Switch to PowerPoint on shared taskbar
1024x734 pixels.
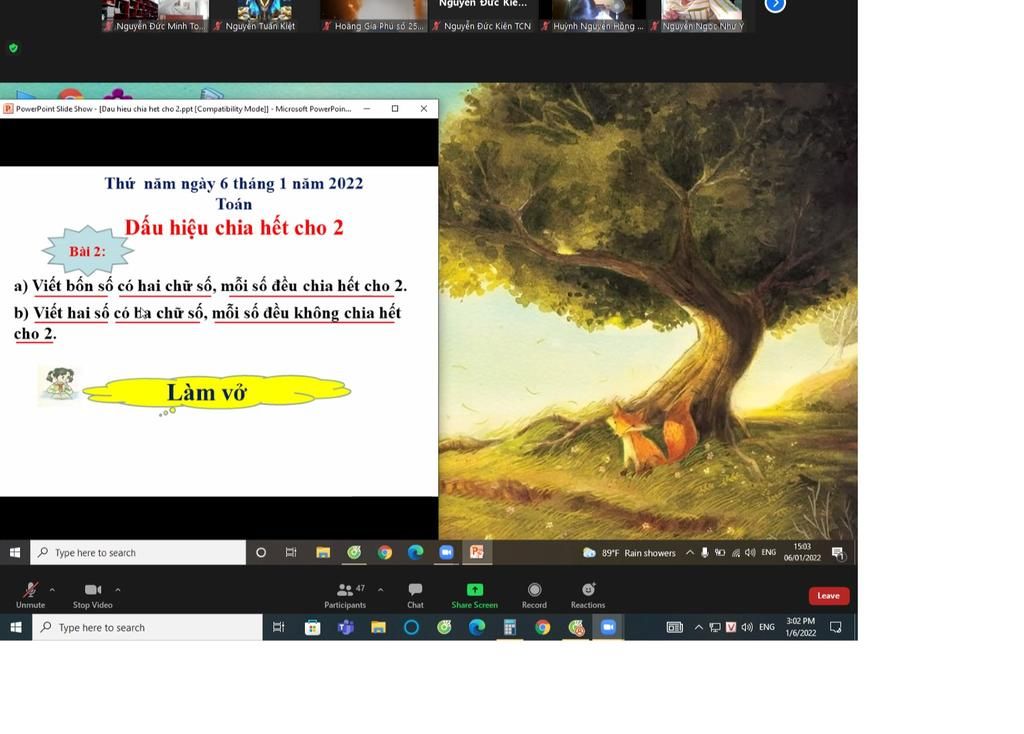(477, 552)
